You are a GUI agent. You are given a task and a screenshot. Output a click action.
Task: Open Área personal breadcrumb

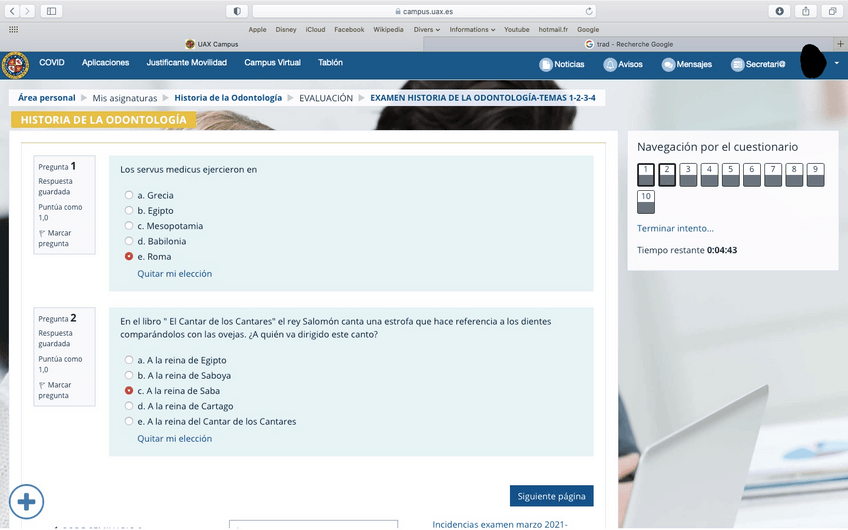coord(47,98)
